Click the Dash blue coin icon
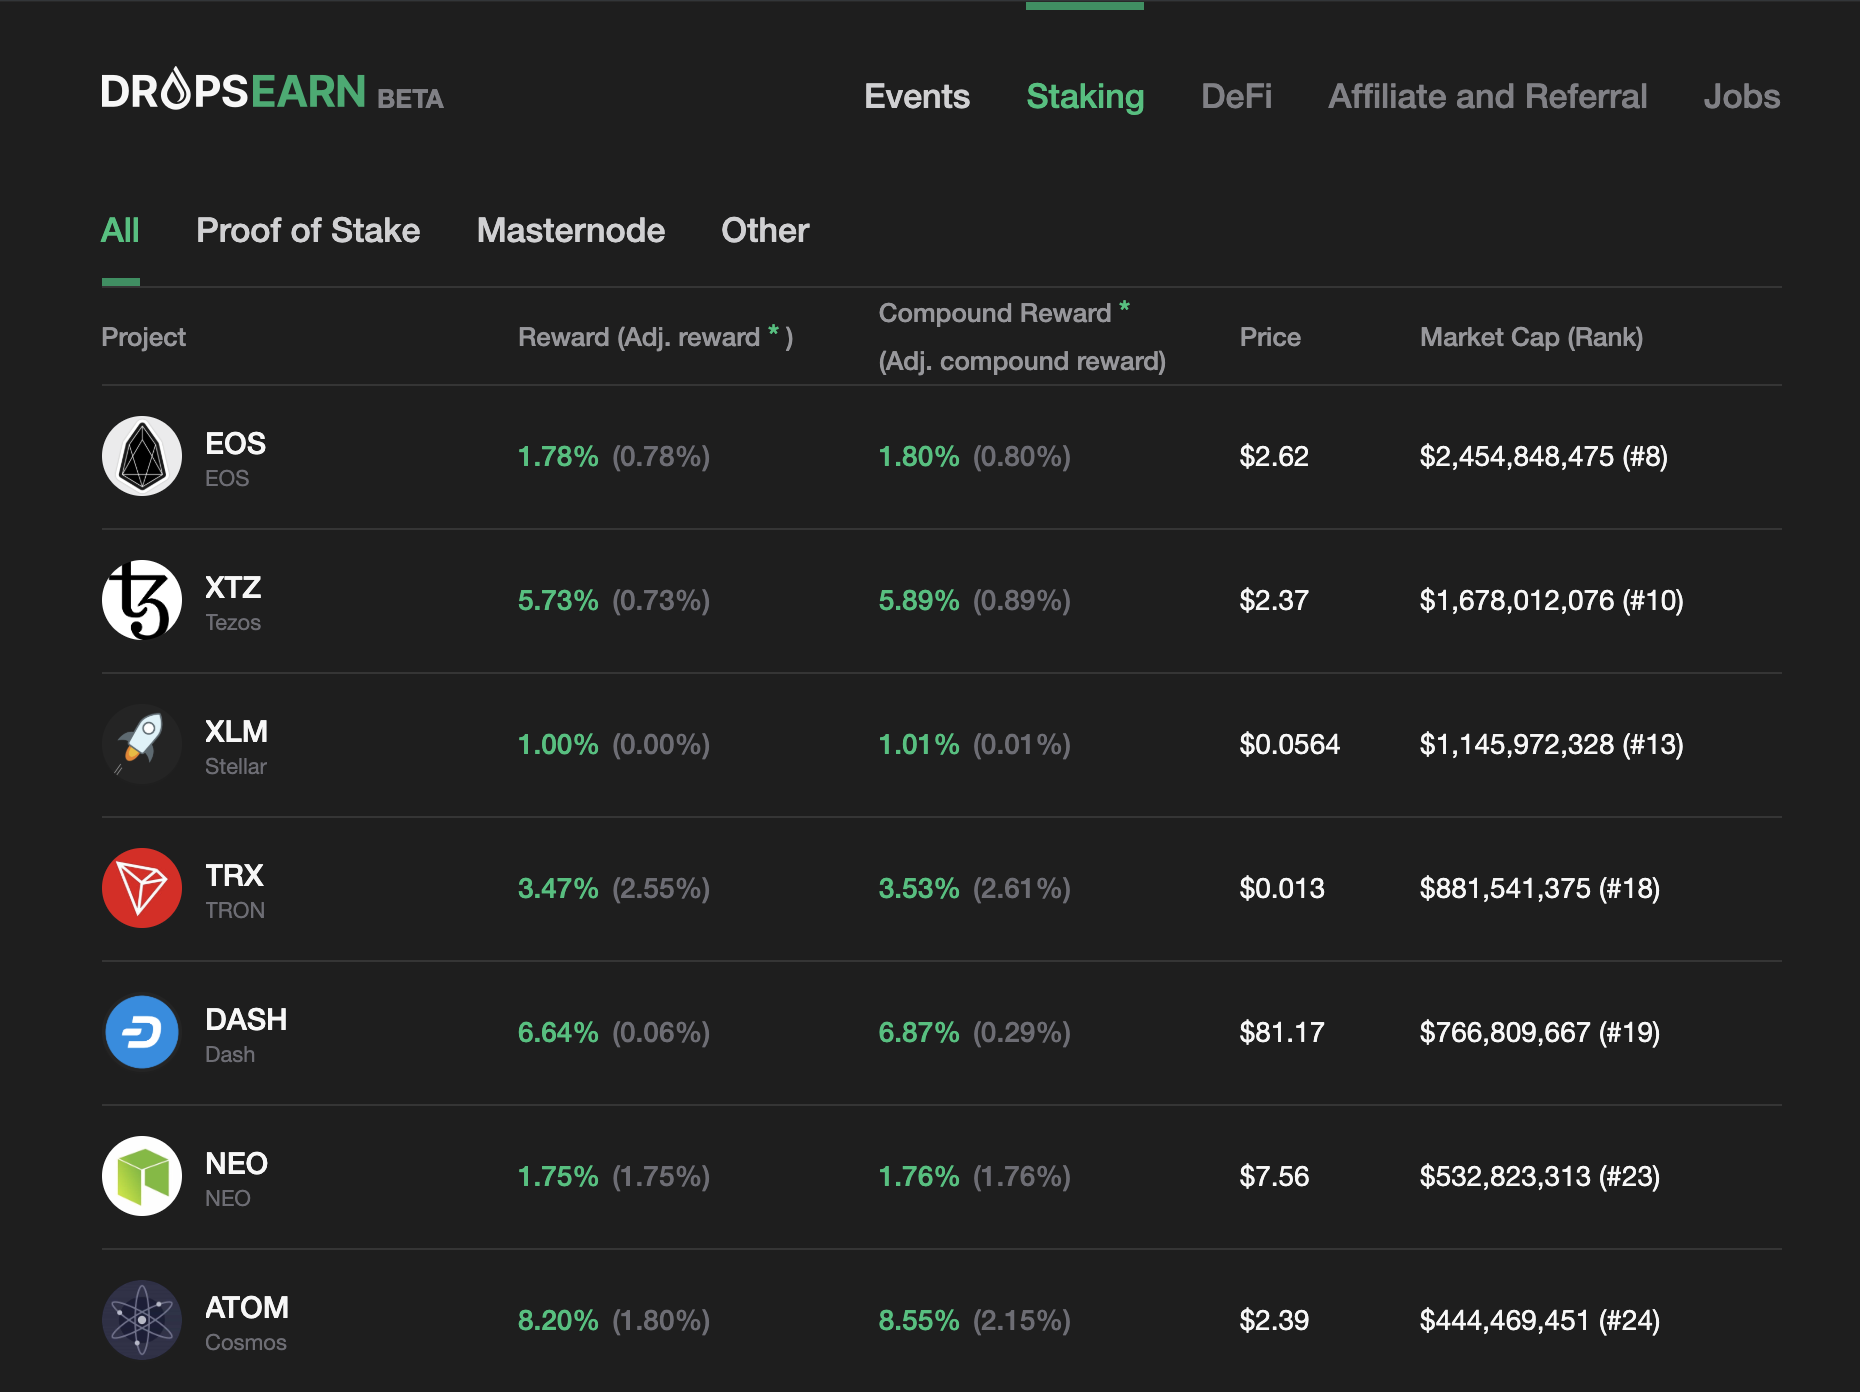Image resolution: width=1860 pixels, height=1392 pixels. point(142,1032)
